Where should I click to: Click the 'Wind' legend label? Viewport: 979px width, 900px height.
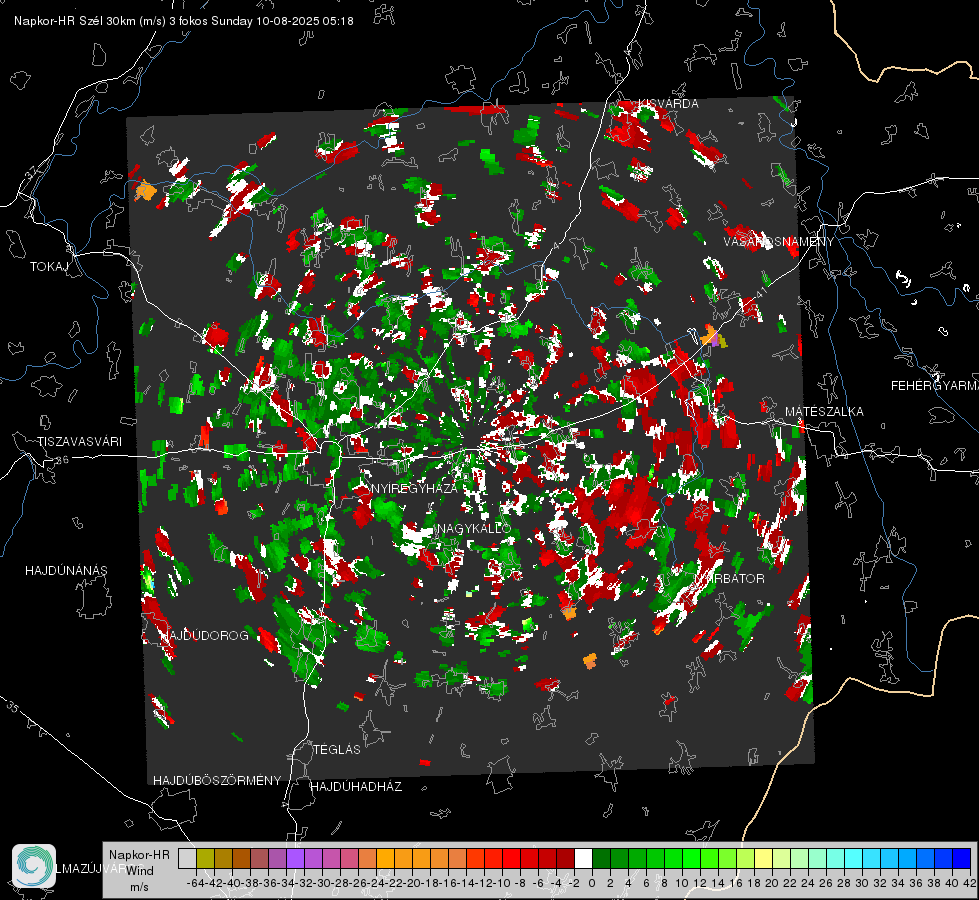tap(140, 871)
